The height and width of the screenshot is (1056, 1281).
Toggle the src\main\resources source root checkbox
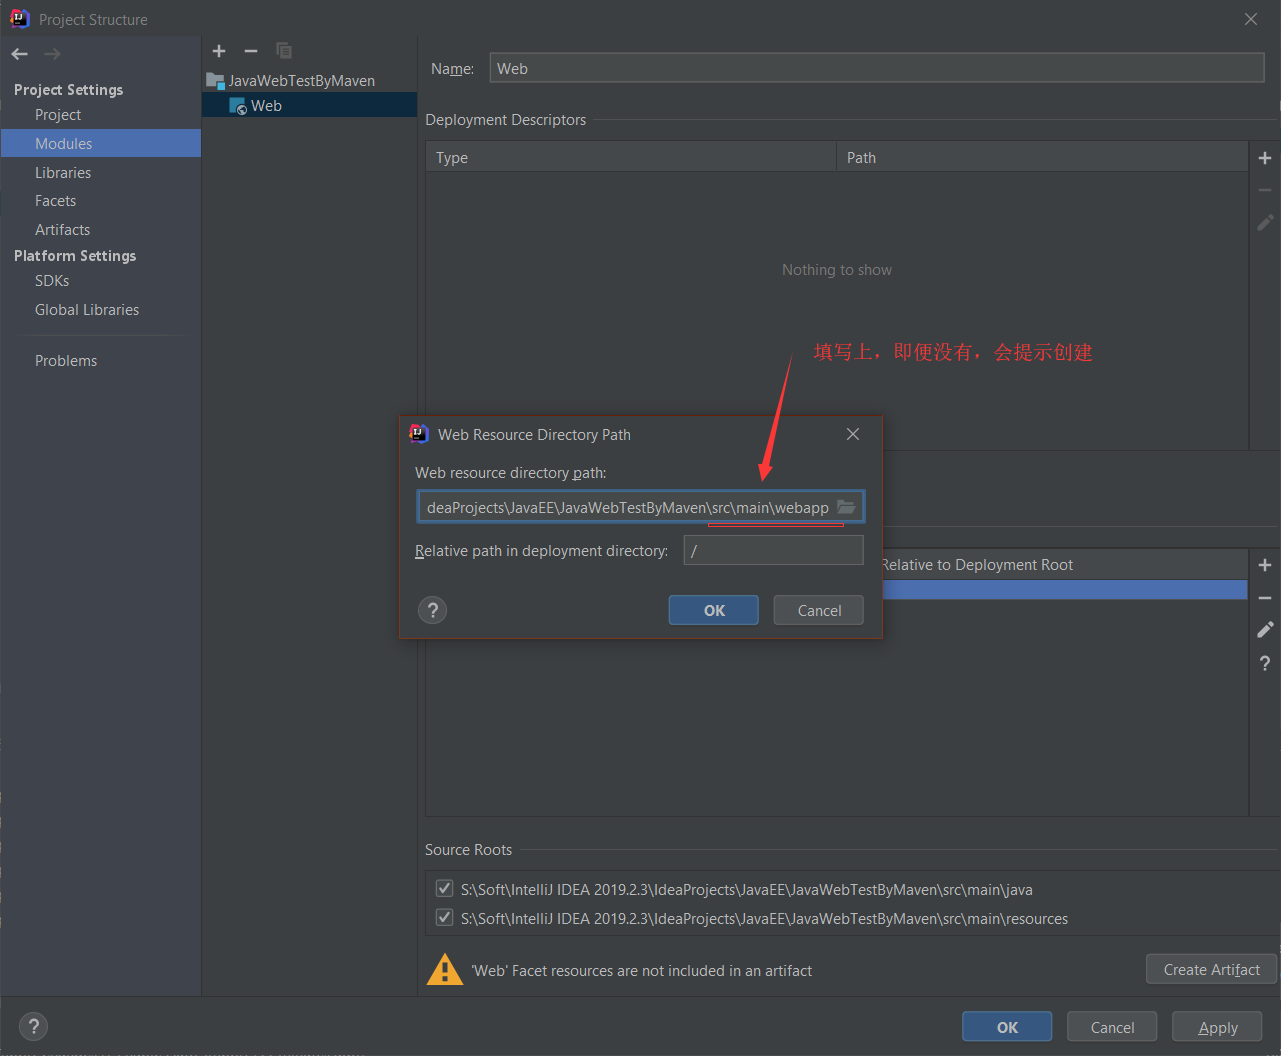[x=444, y=917]
